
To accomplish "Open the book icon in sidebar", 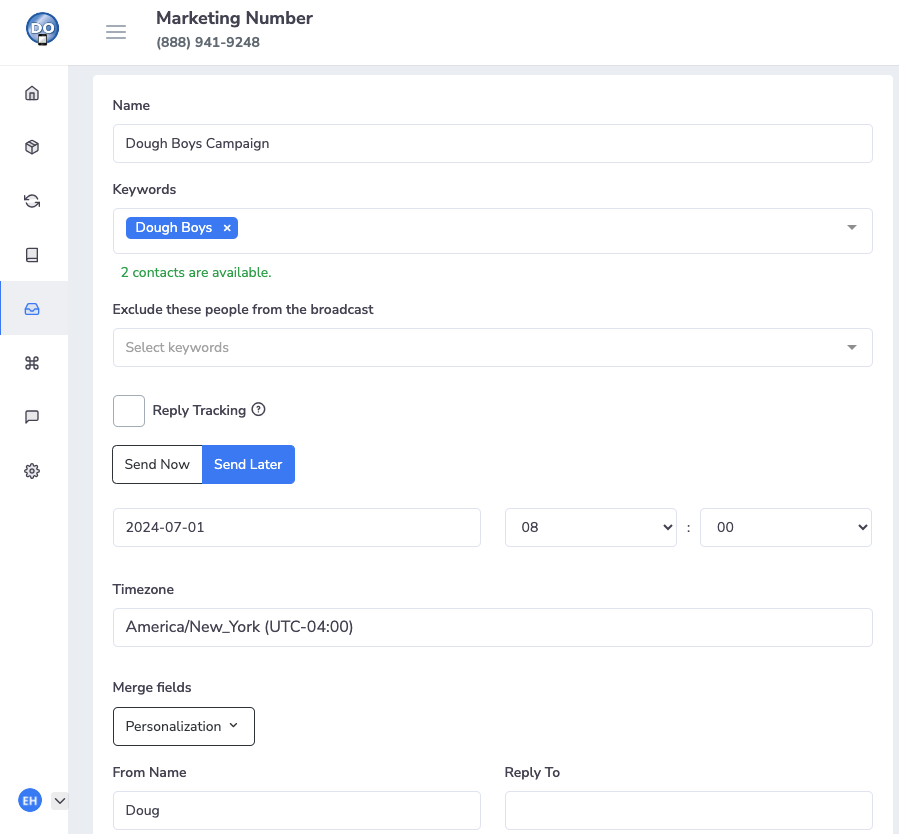I will coord(32,255).
